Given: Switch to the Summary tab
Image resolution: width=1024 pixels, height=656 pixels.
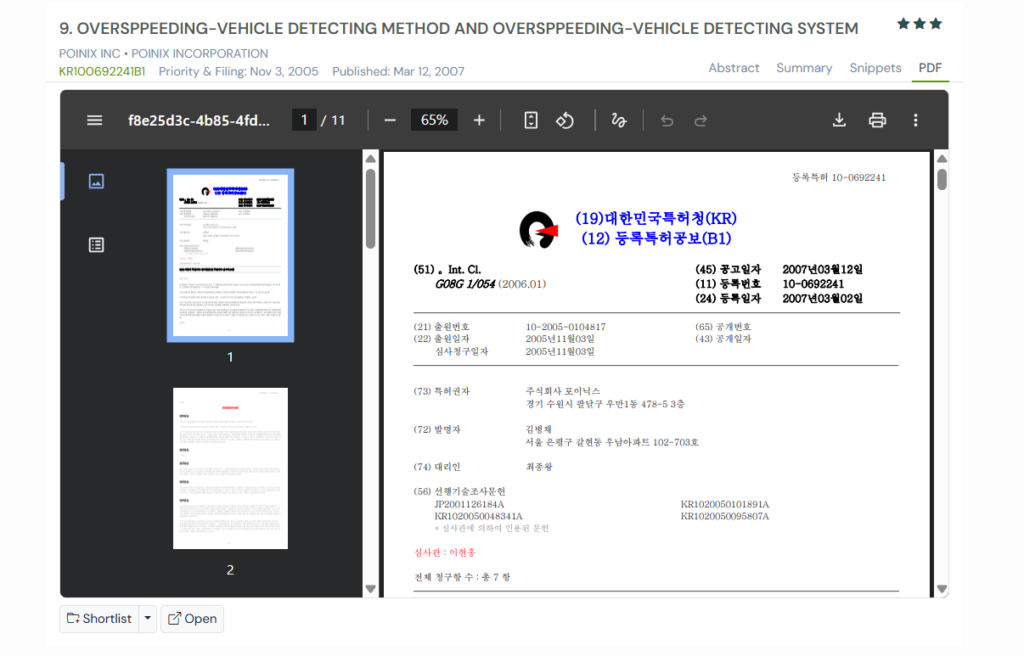Looking at the screenshot, I should click(804, 67).
